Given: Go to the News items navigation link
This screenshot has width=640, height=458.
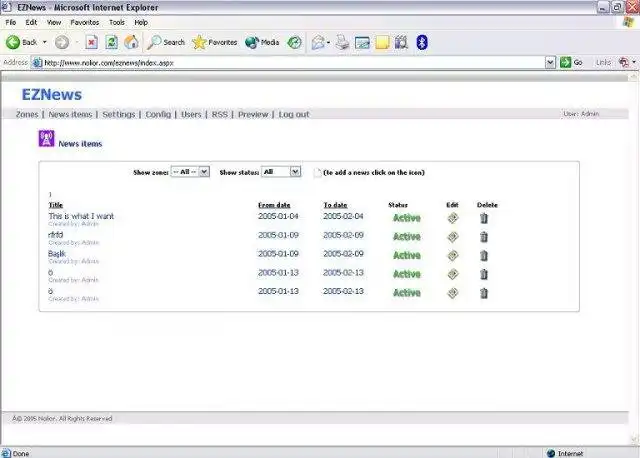Looking at the screenshot, I should 70,114.
